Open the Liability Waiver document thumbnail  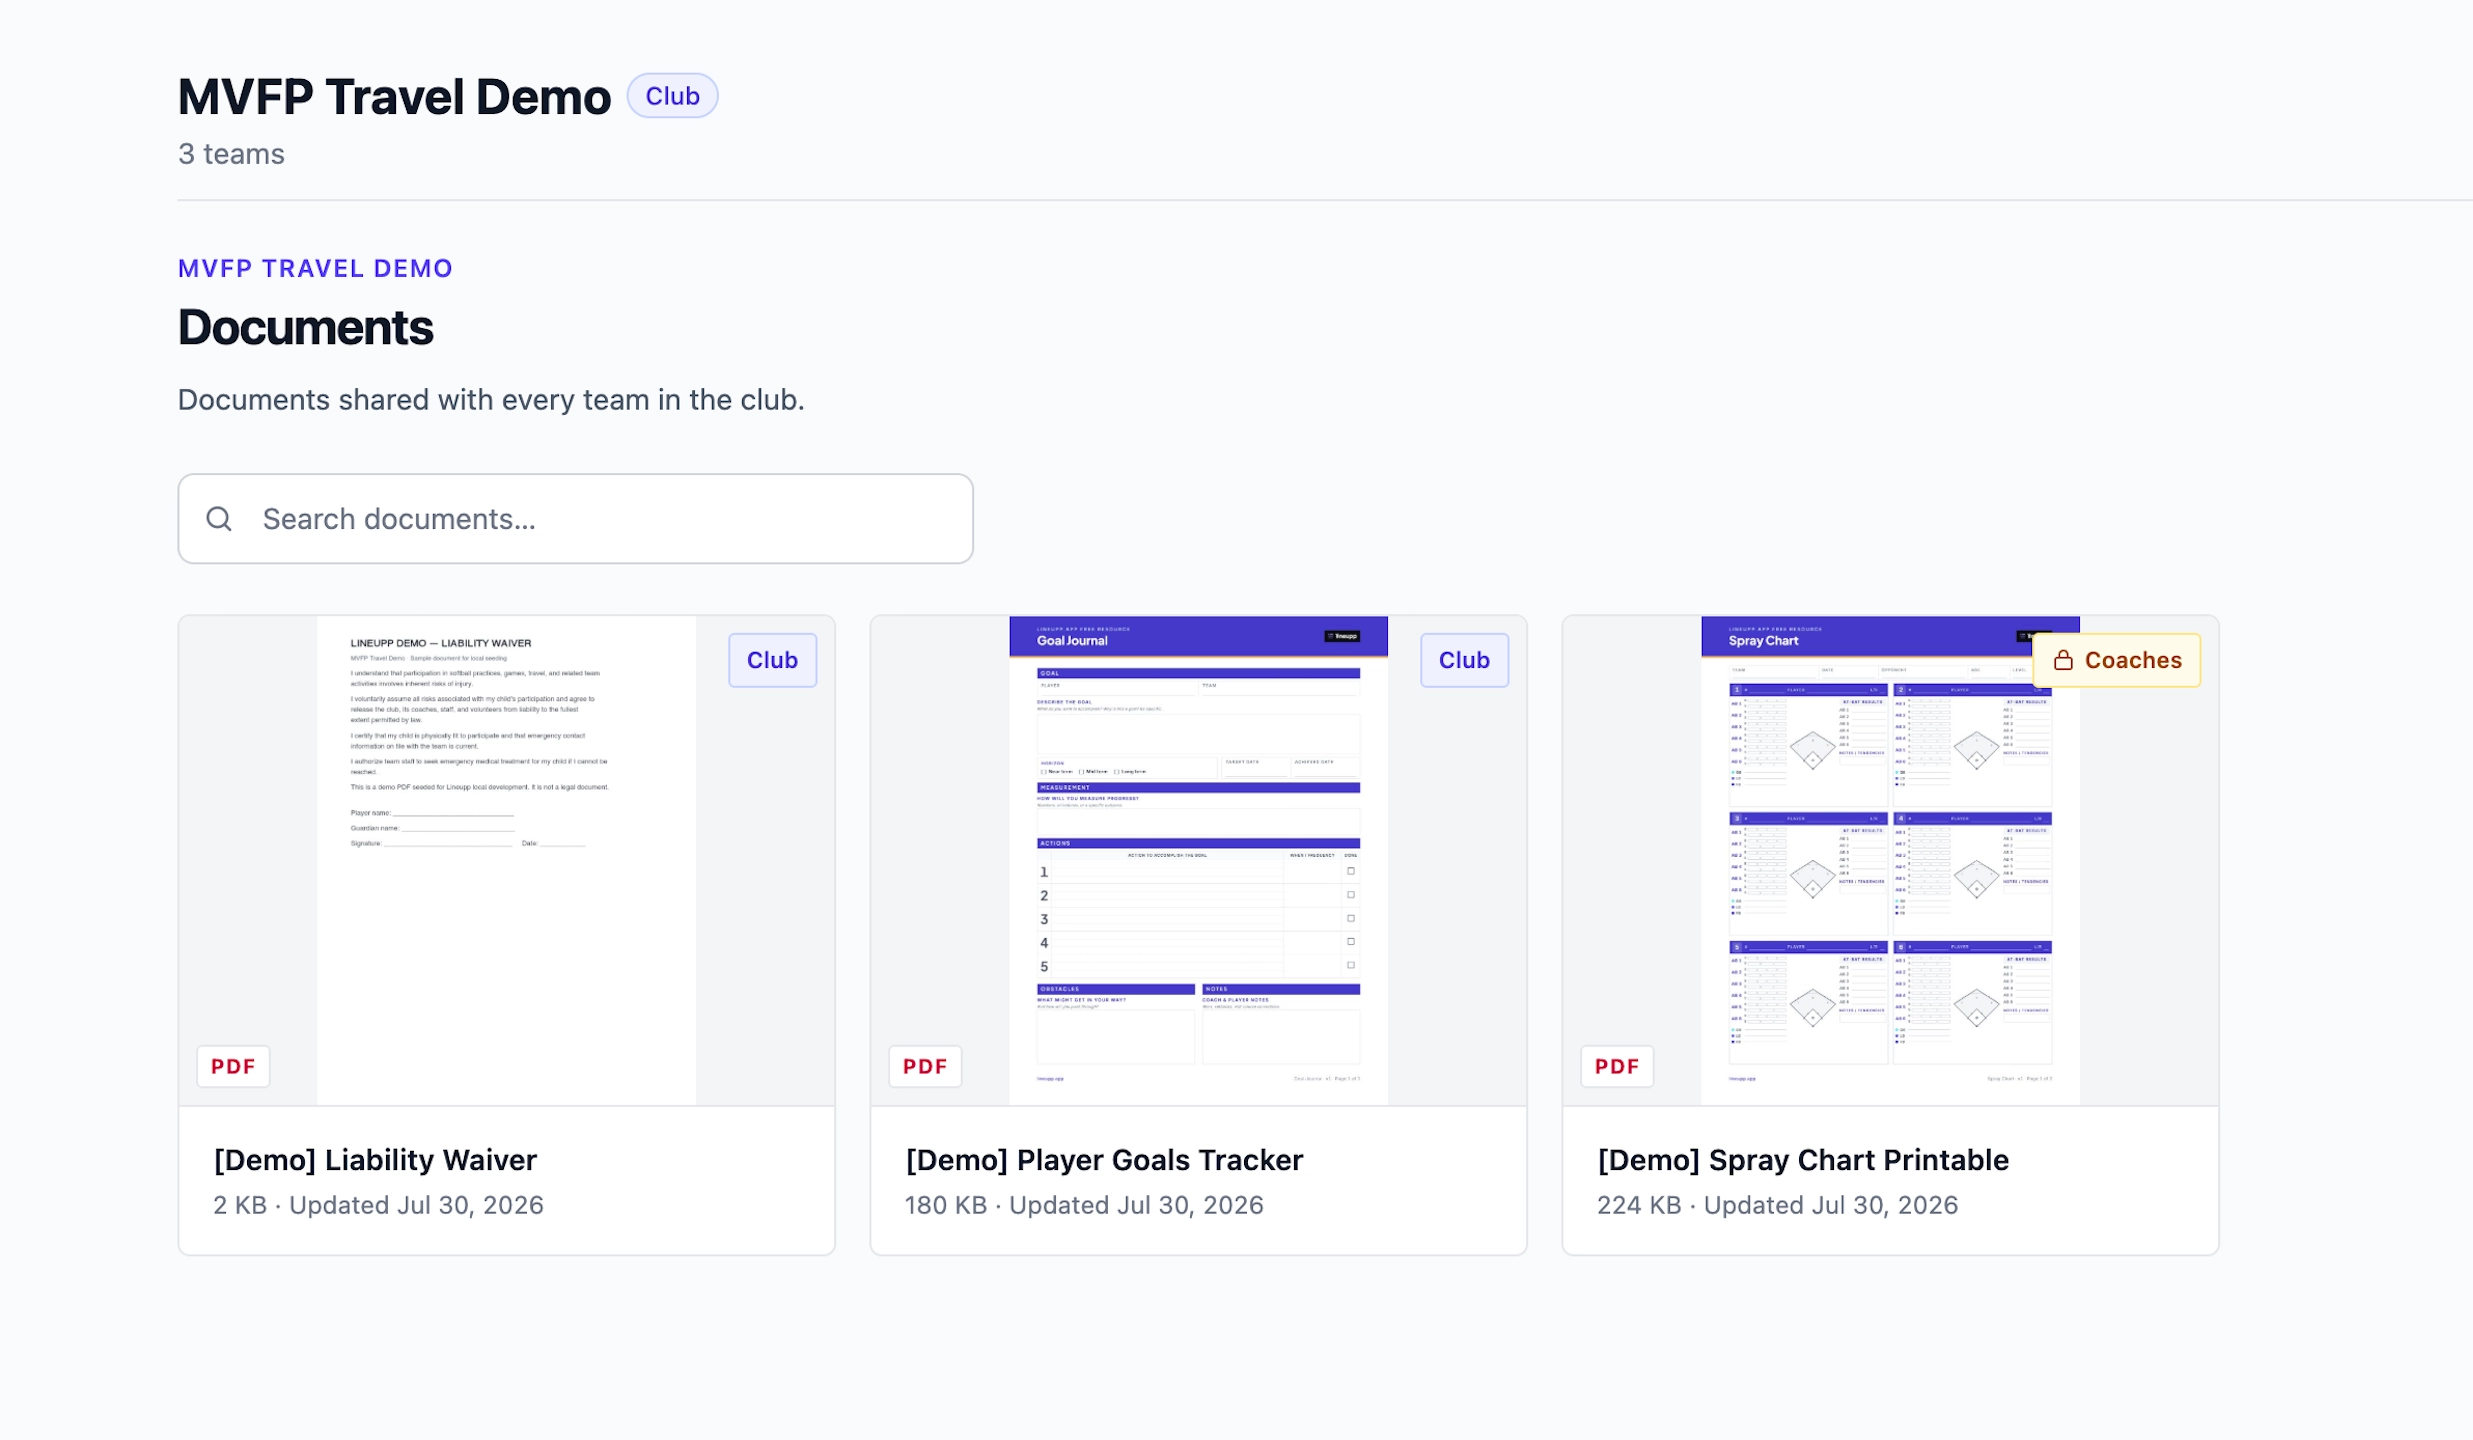pos(507,861)
